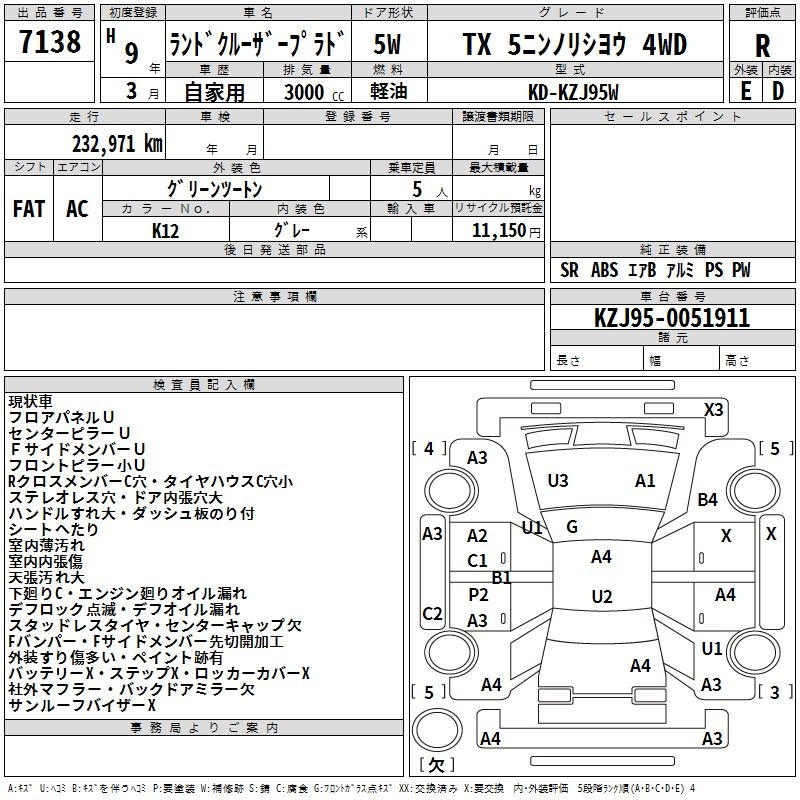Select the note センターピラーU
800x800 pixels.
(x=69, y=433)
